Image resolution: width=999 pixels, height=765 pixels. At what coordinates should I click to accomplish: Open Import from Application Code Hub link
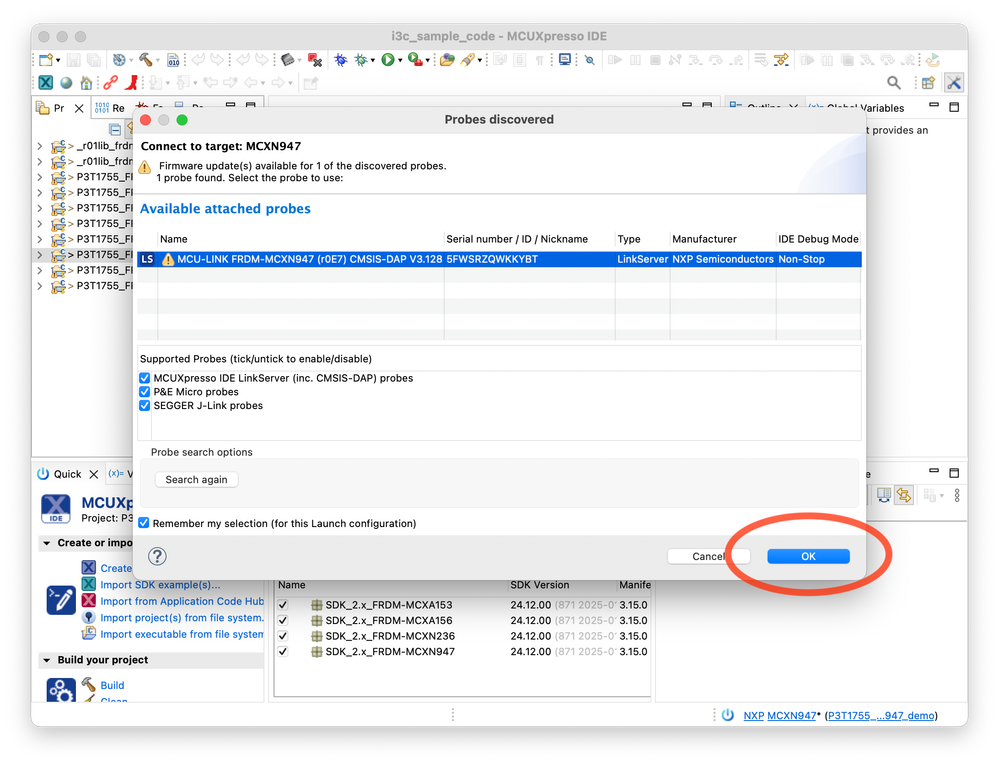coord(182,601)
